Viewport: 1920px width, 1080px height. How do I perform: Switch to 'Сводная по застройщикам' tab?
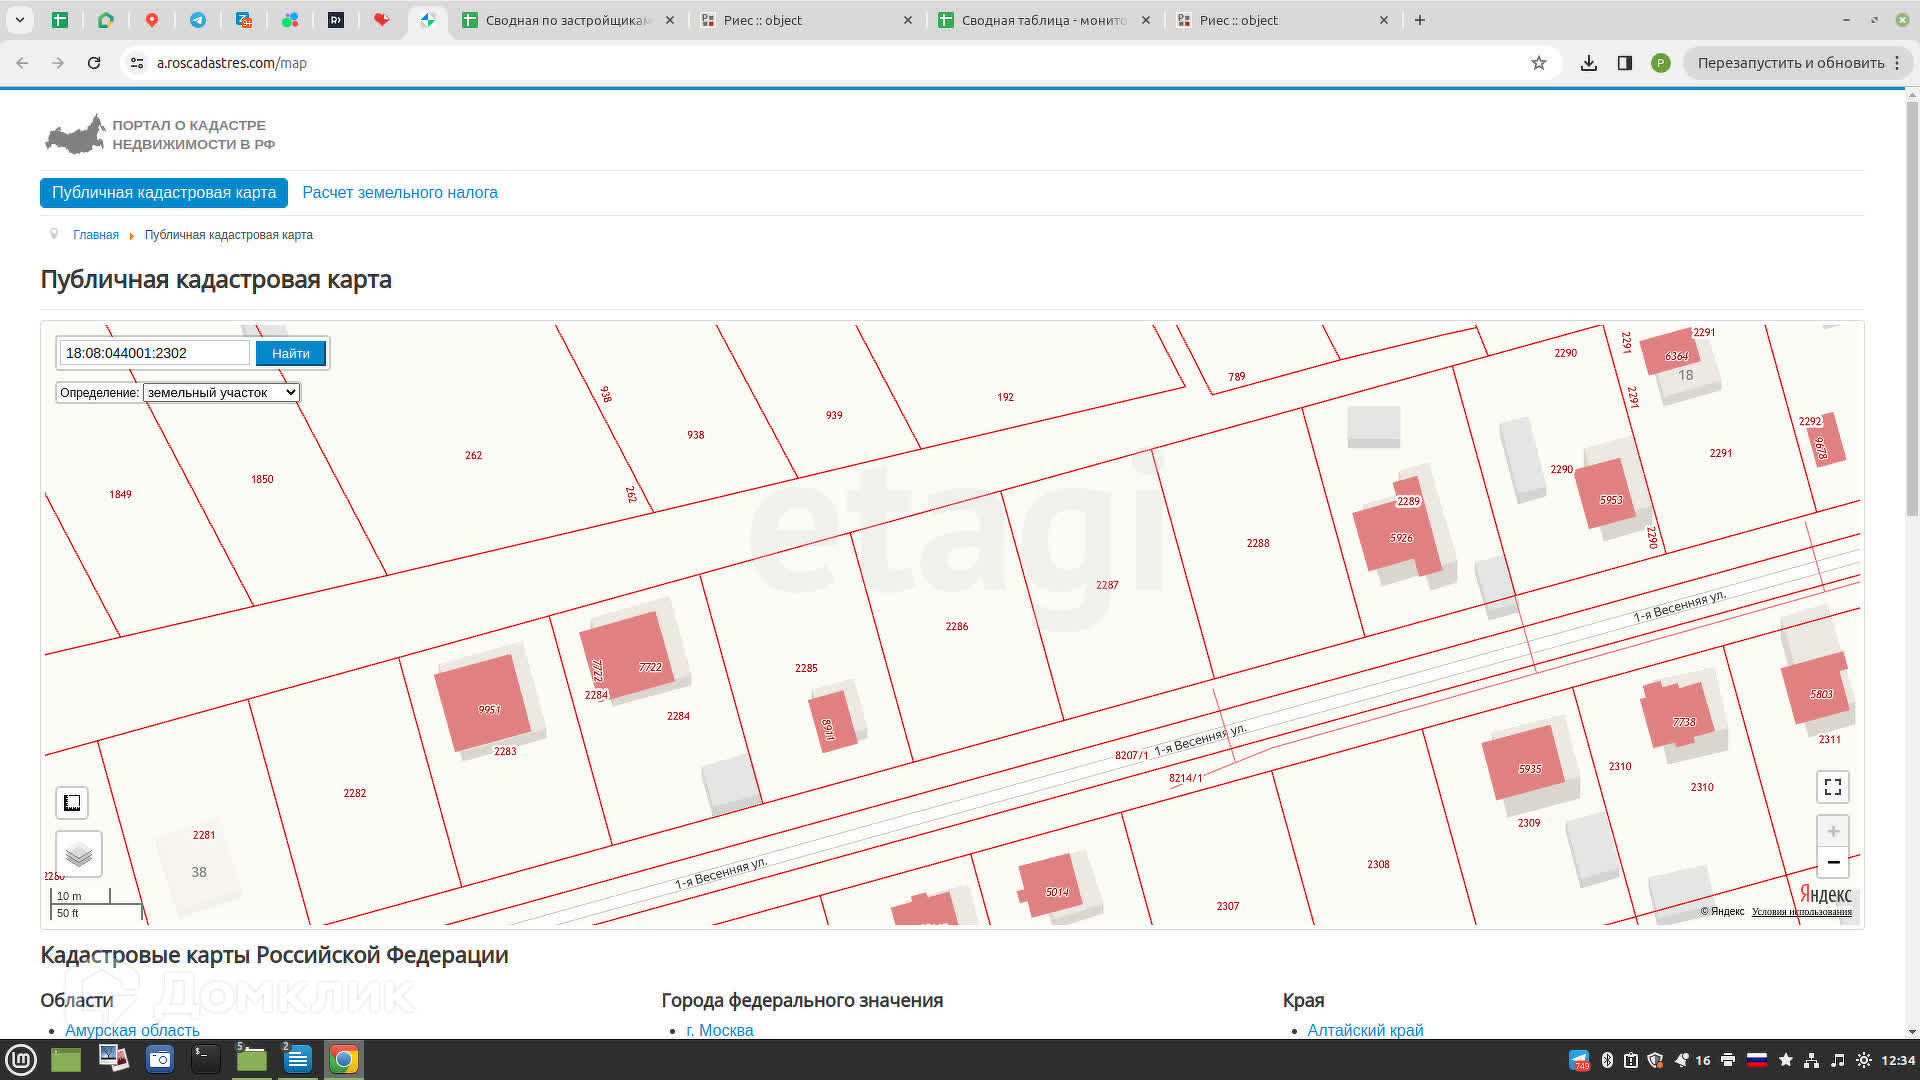(x=566, y=20)
